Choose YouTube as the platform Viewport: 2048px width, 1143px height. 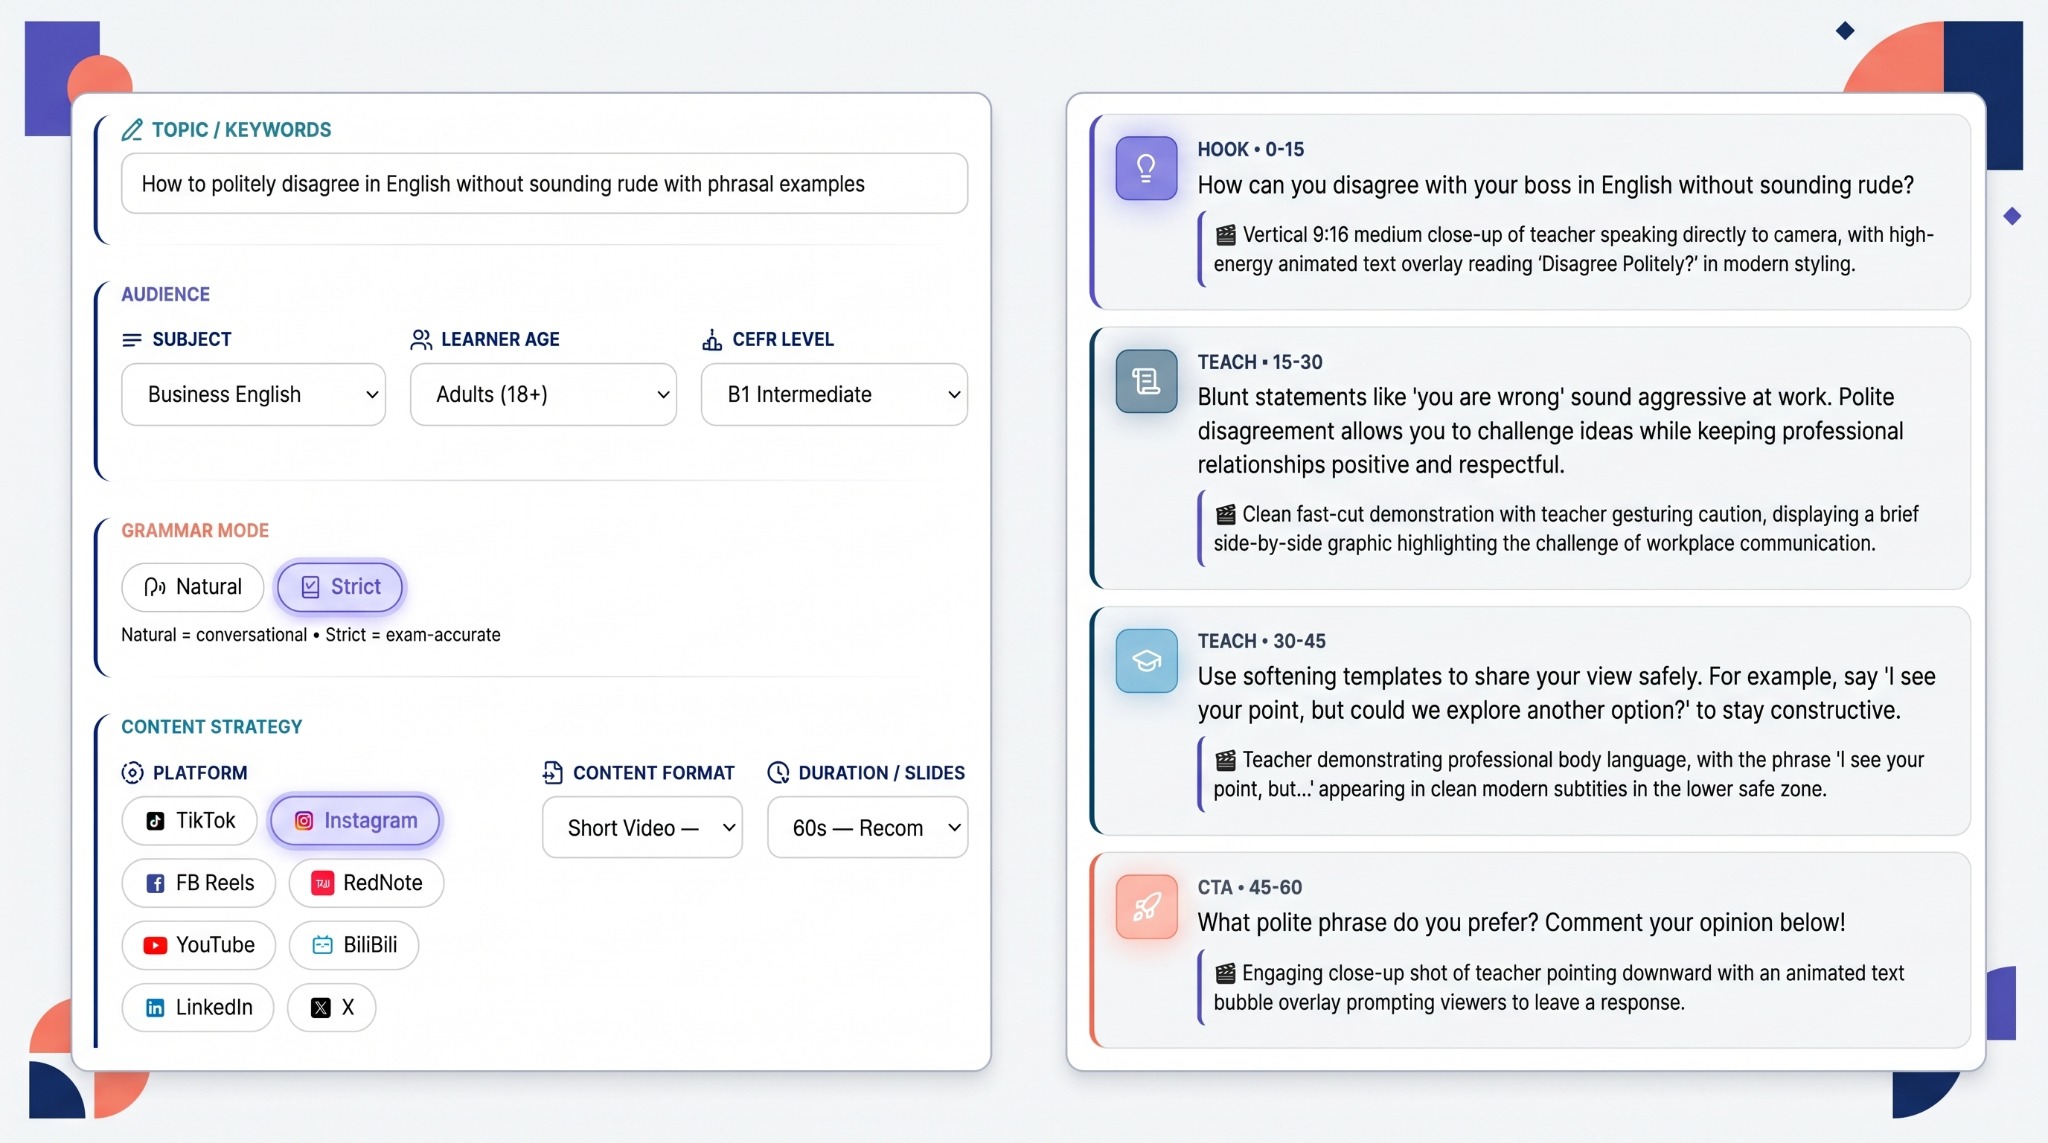tap(198, 945)
